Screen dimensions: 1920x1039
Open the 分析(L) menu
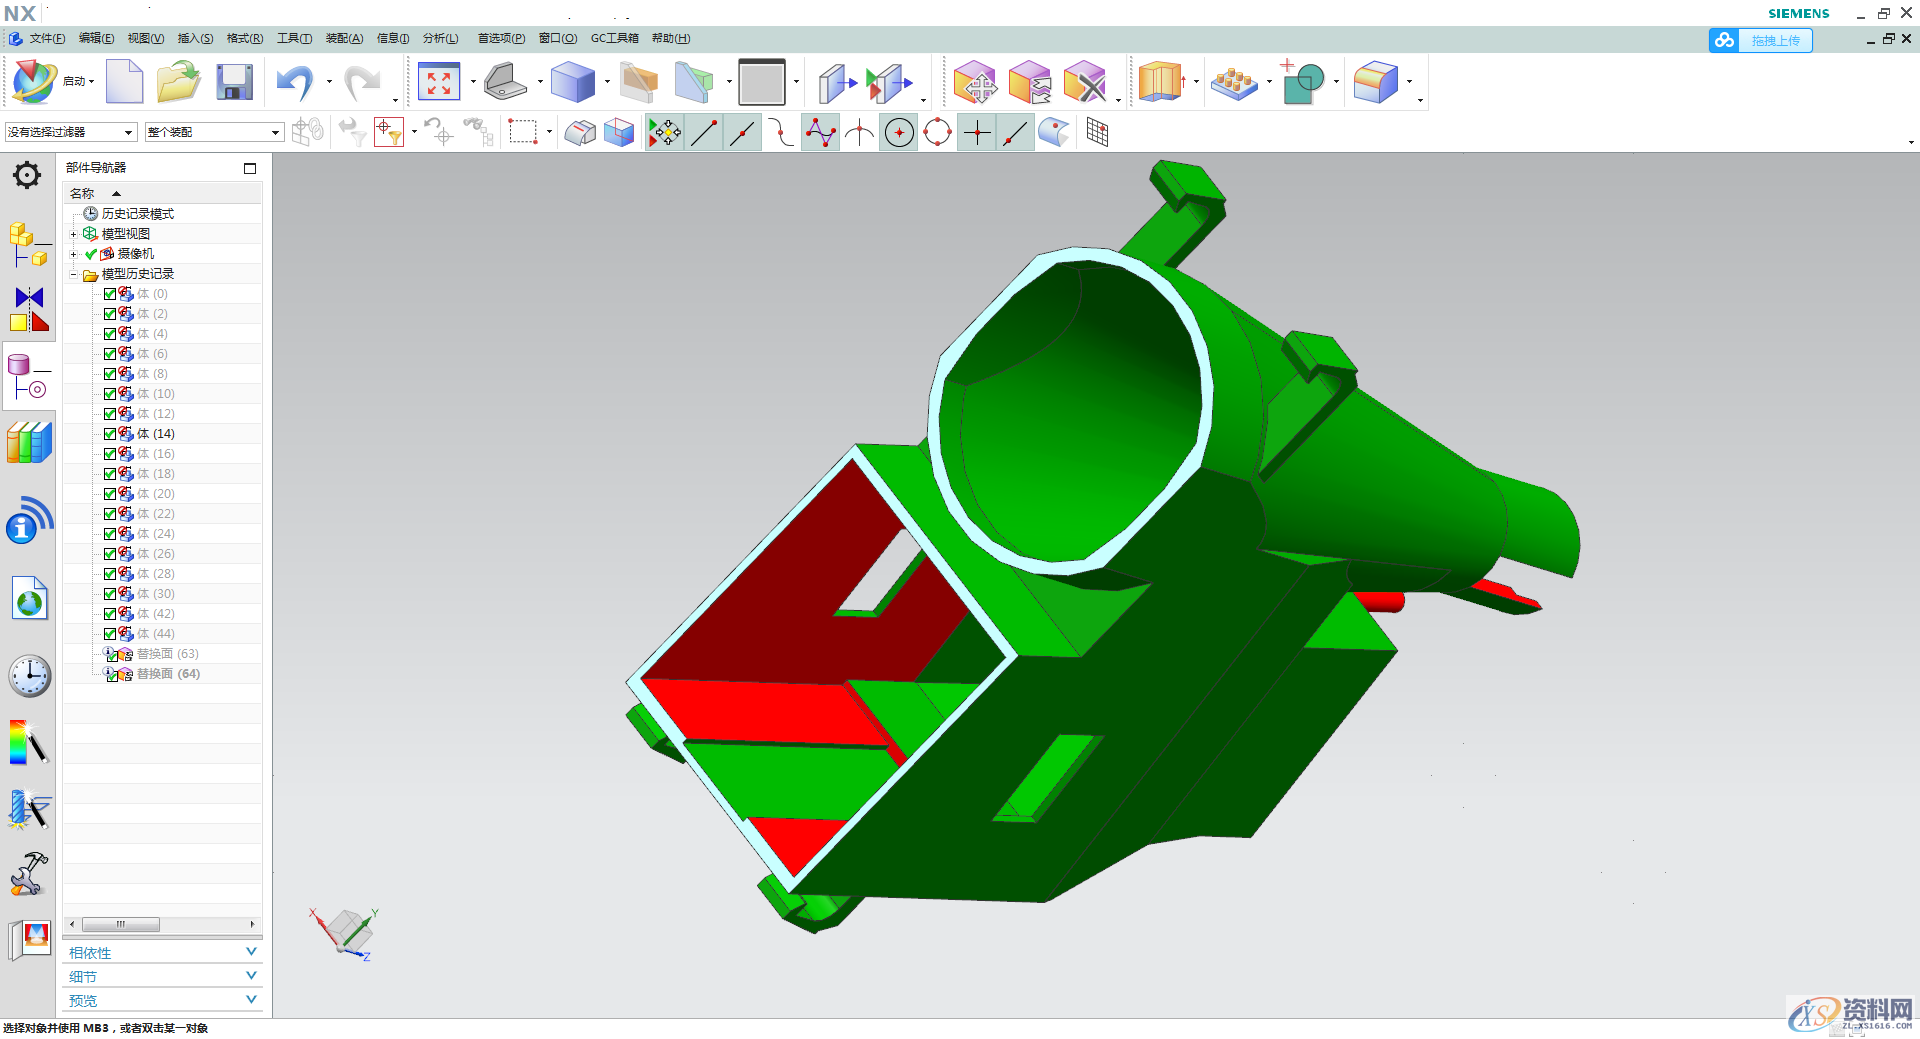(x=440, y=39)
